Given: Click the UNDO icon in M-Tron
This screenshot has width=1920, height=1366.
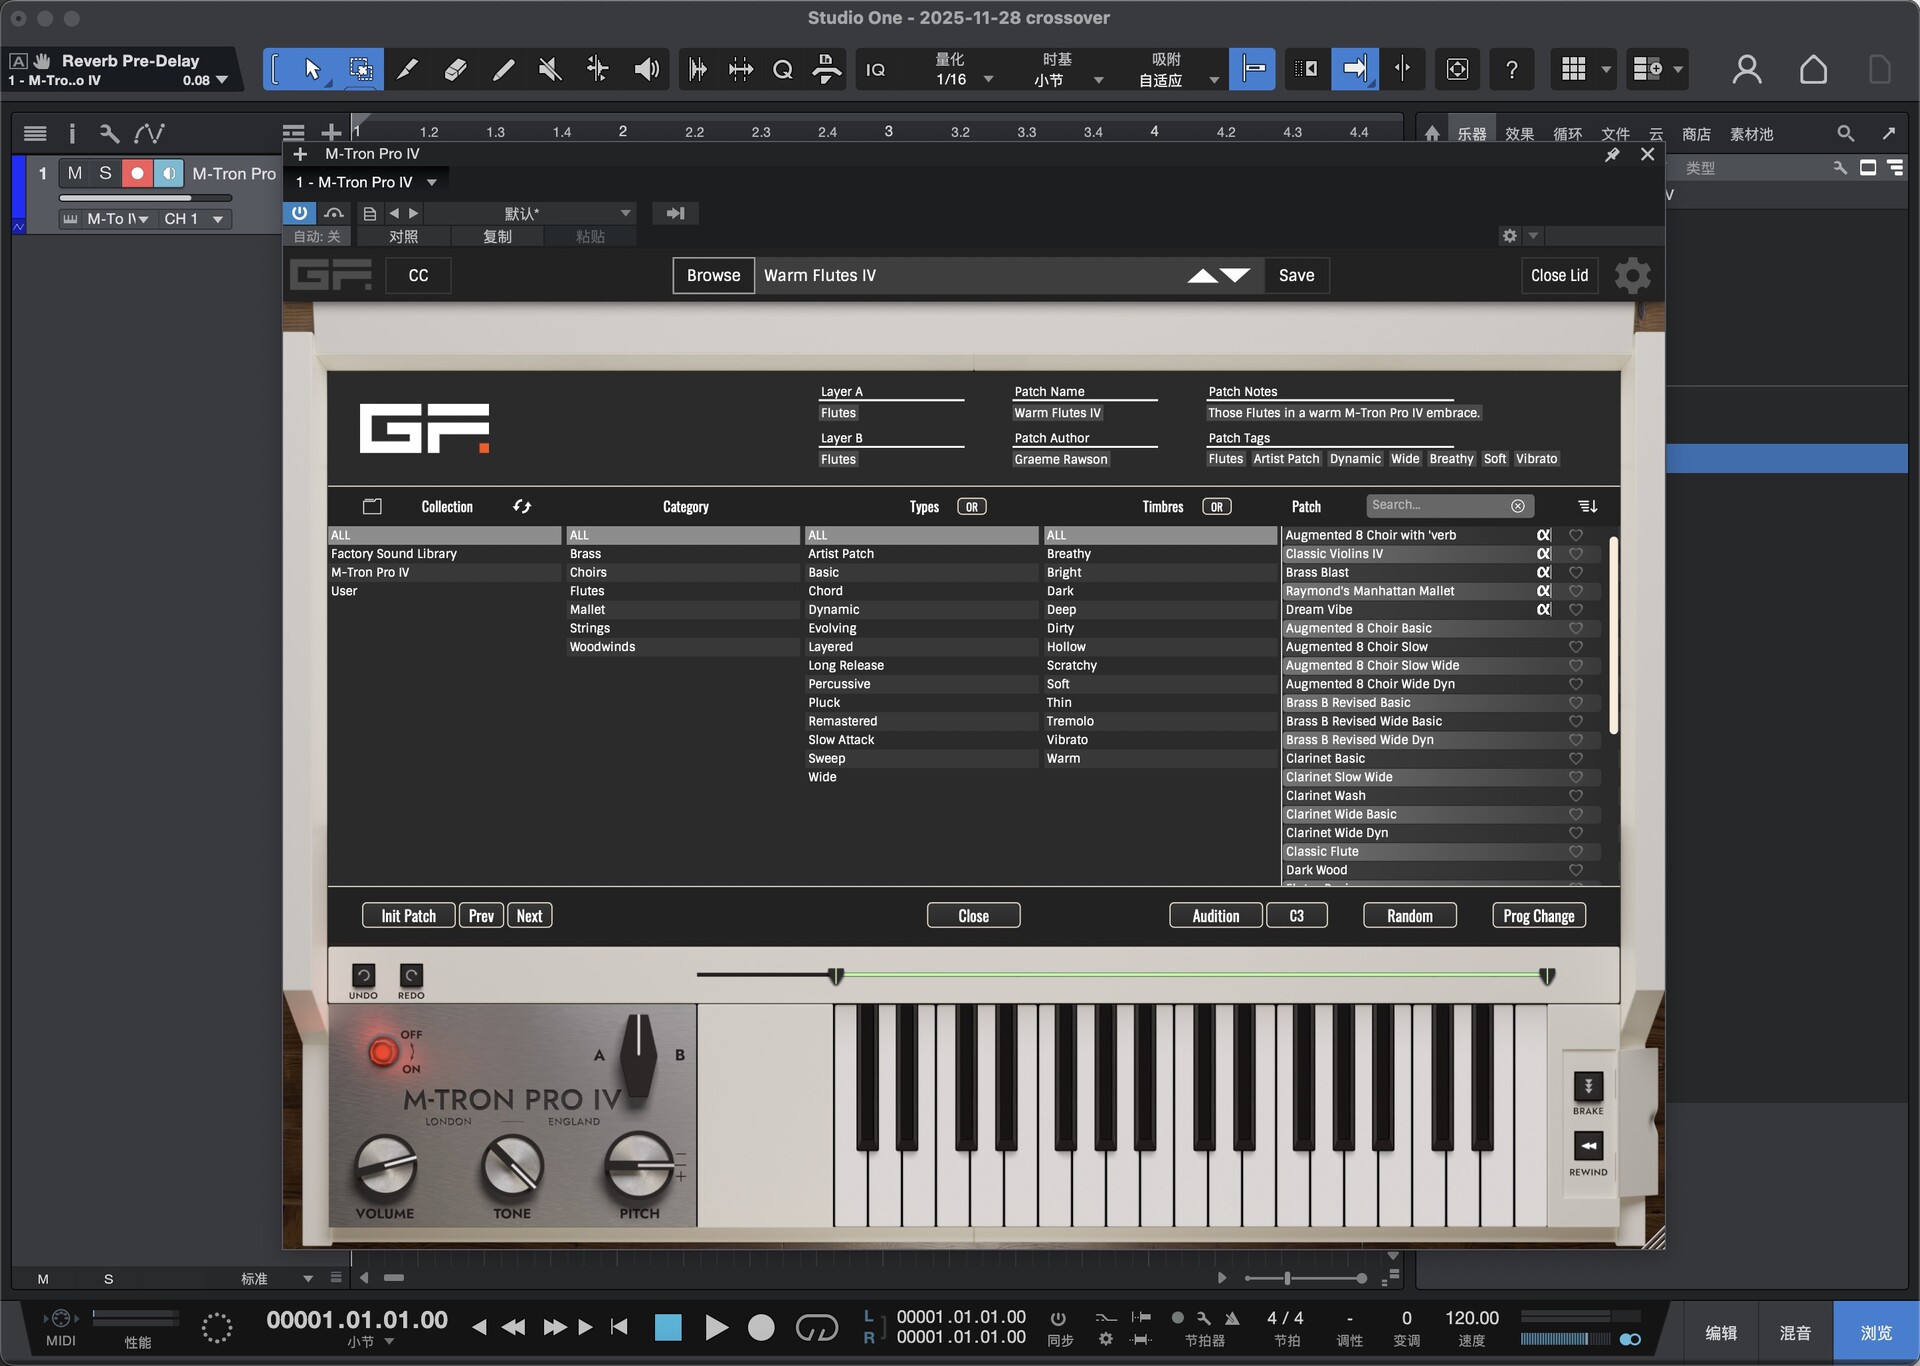Looking at the screenshot, I should [x=363, y=976].
